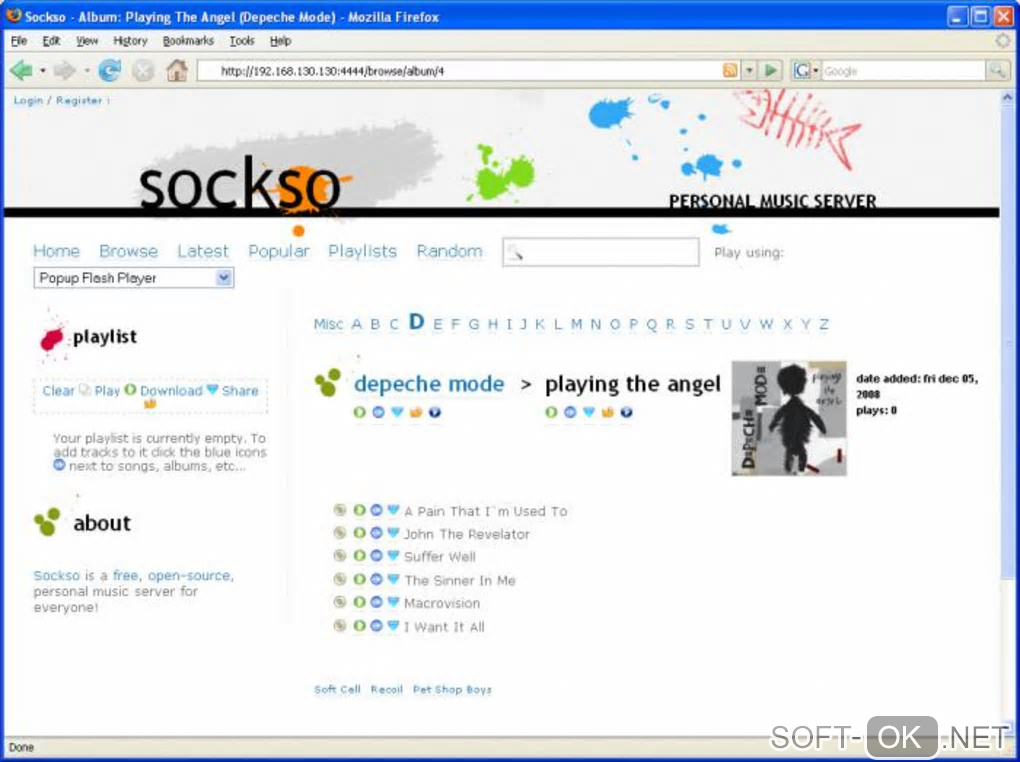Open Firefox home page button
1020x762 pixels.
(176, 70)
